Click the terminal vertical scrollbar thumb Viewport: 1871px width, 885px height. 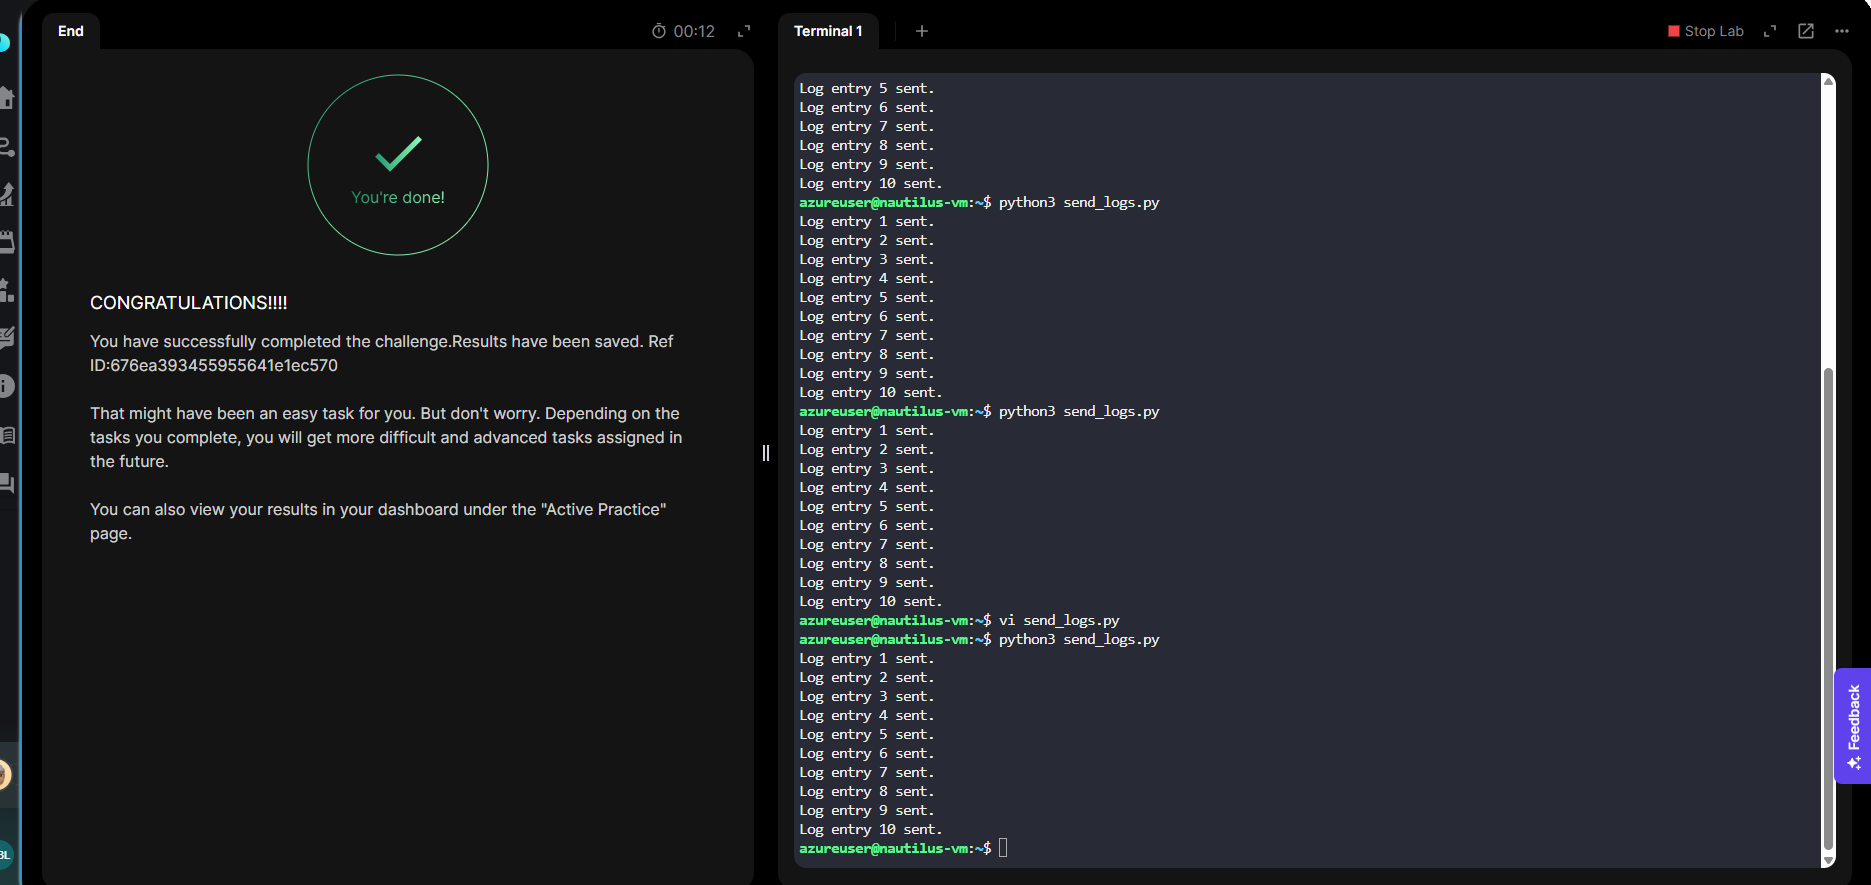[1828, 600]
